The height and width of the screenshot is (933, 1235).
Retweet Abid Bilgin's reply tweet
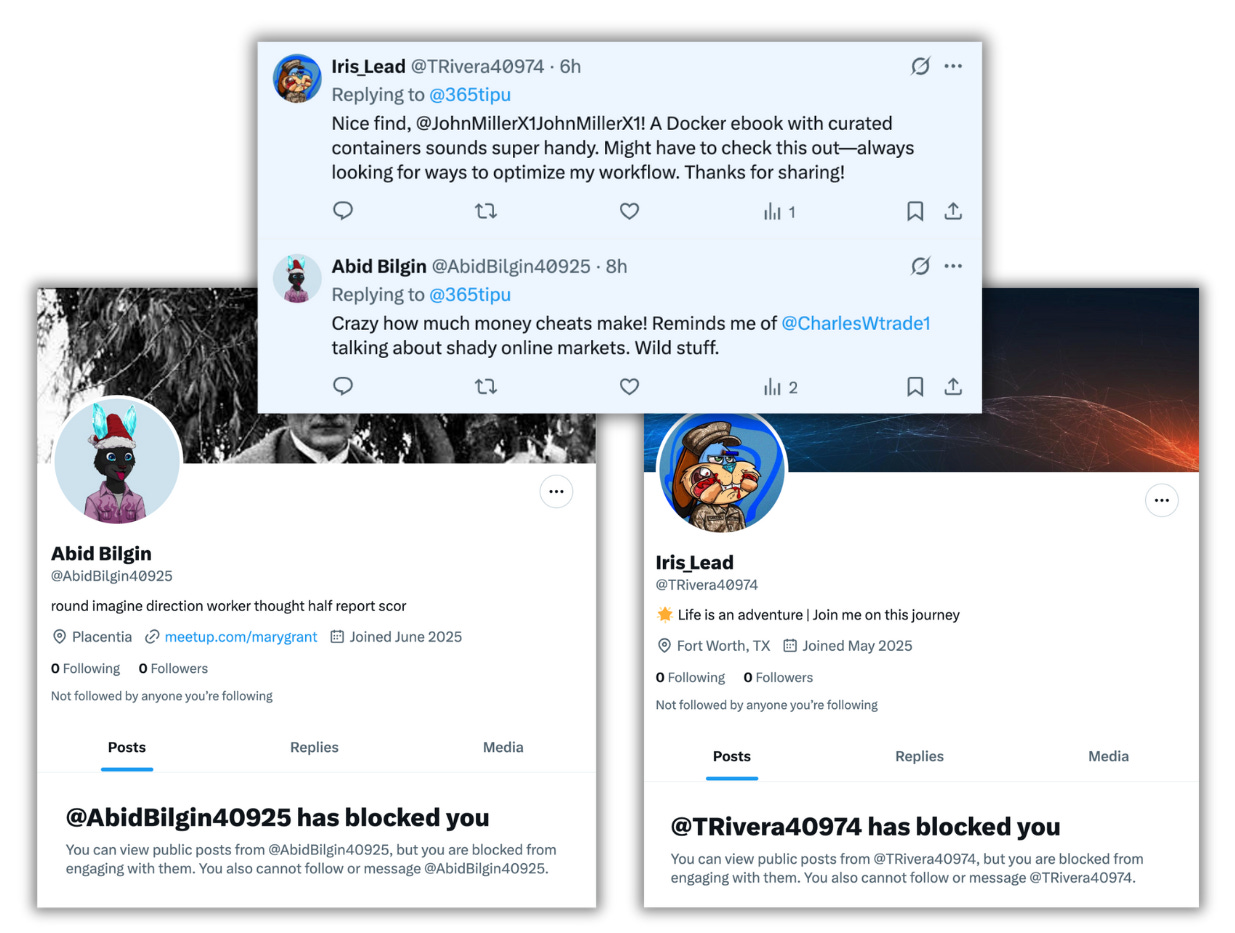click(x=485, y=386)
